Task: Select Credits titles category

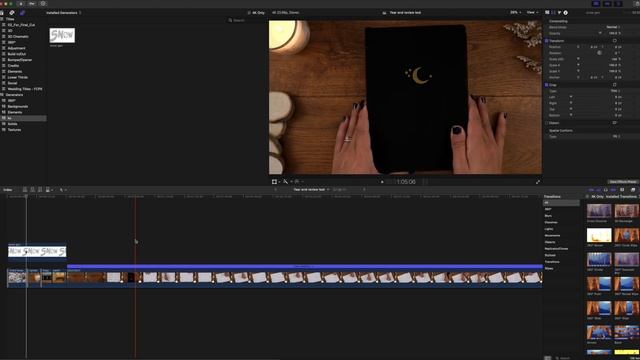Action: [13, 65]
